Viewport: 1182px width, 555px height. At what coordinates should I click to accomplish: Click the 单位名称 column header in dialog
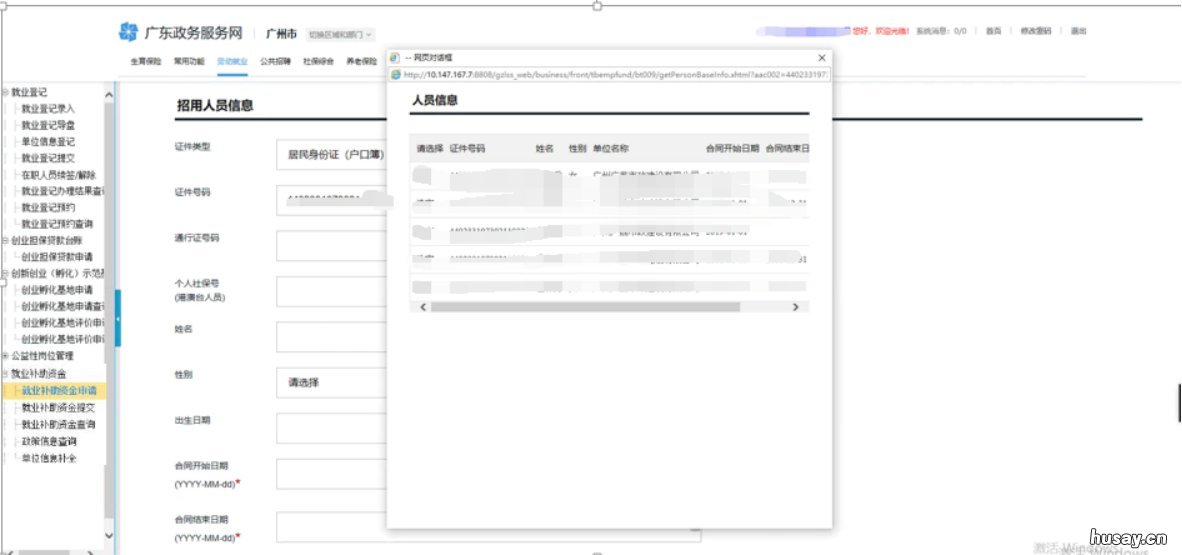pyautogui.click(x=611, y=149)
